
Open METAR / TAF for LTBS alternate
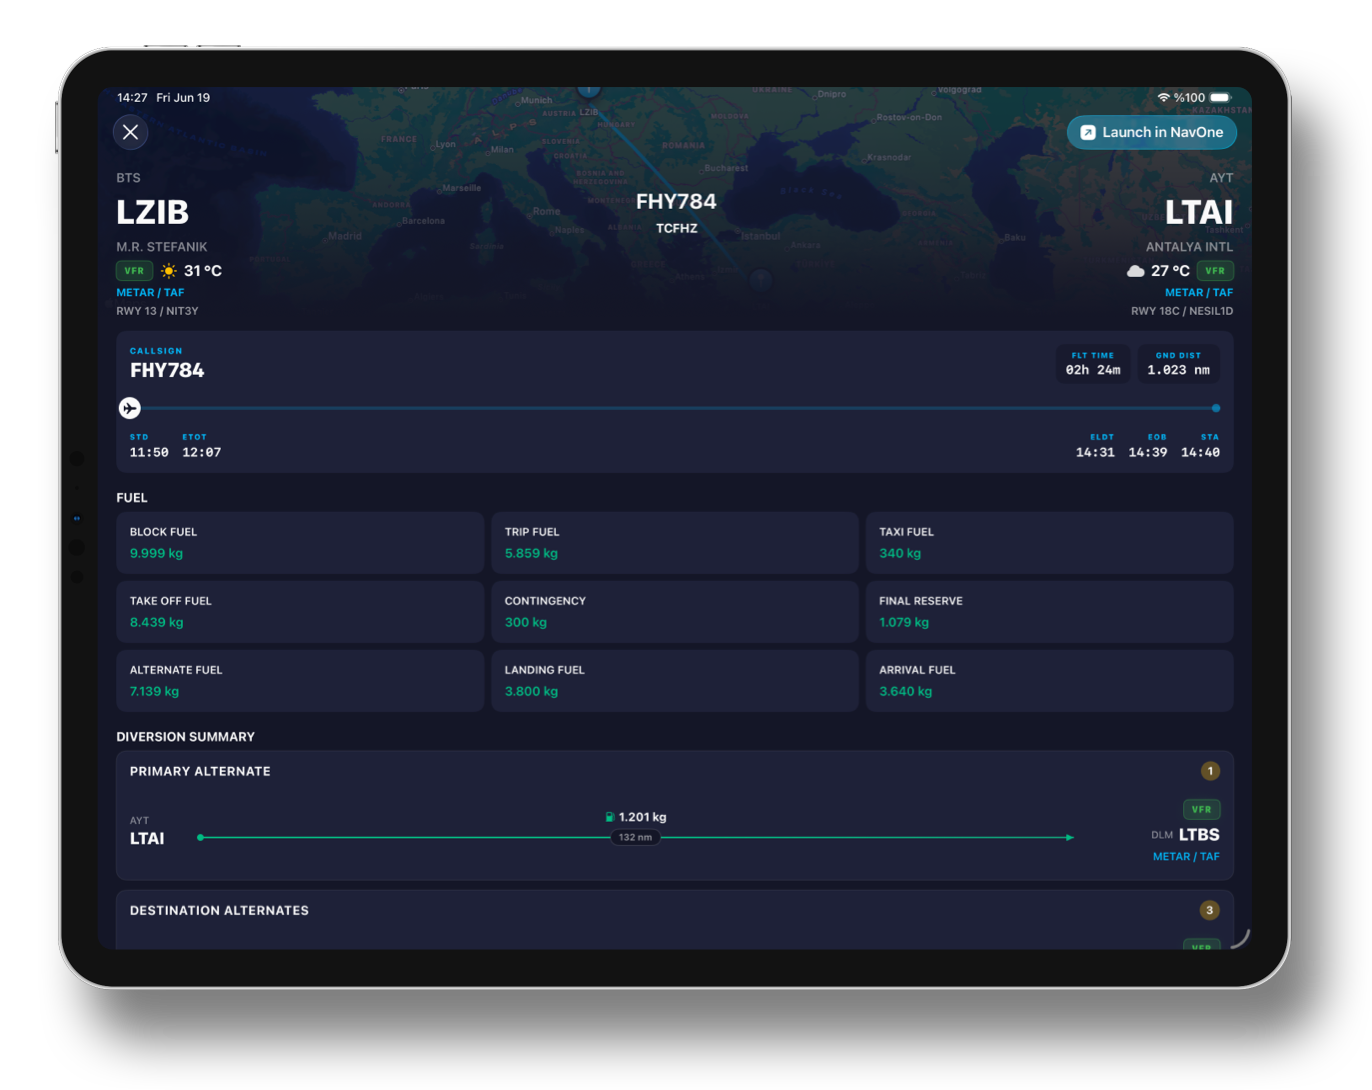pos(1186,857)
